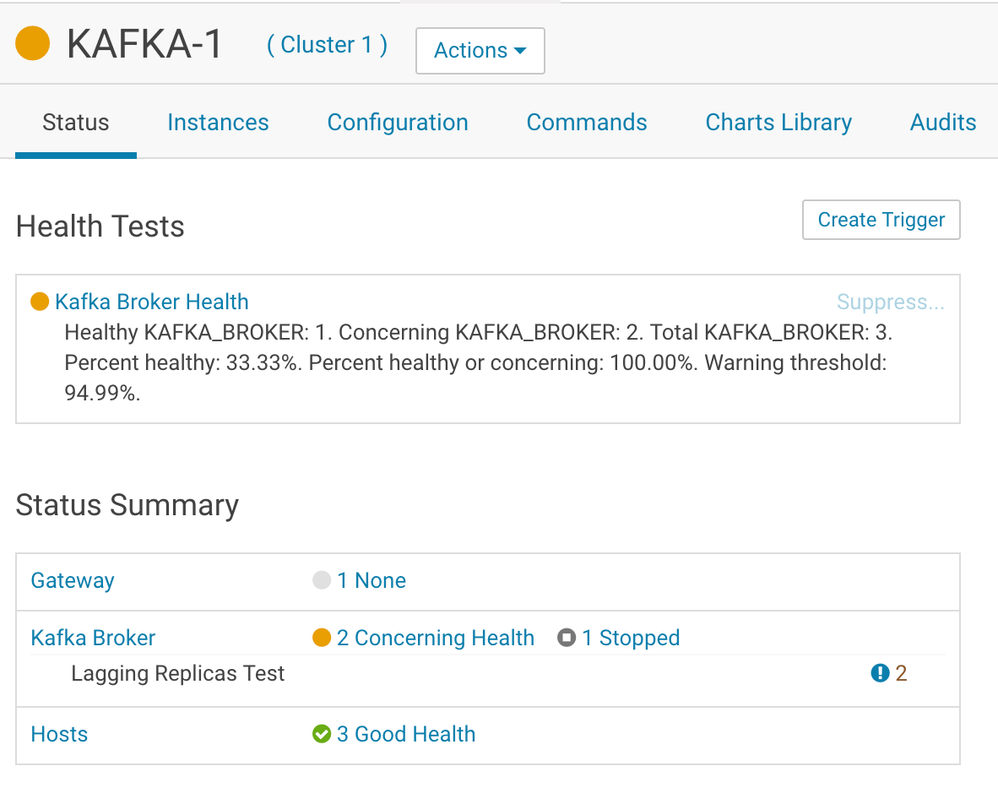Viewport: 998px width, 789px height.
Task: Open the Gateway role link
Action: tap(73, 581)
